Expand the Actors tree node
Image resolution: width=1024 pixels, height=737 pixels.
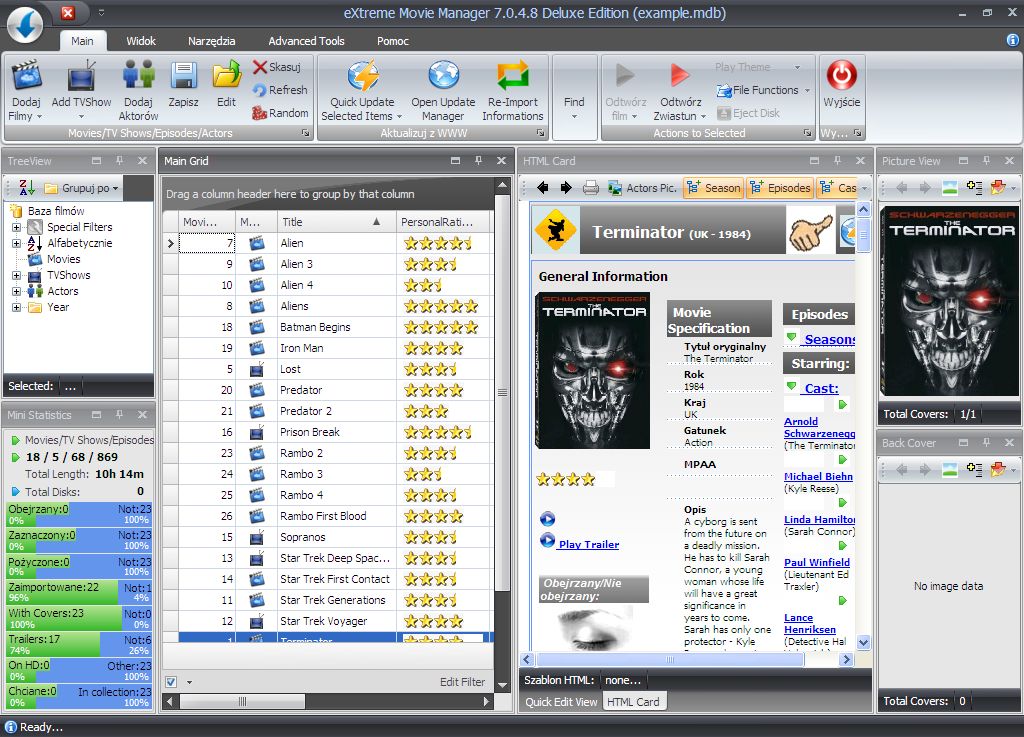[x=16, y=291]
